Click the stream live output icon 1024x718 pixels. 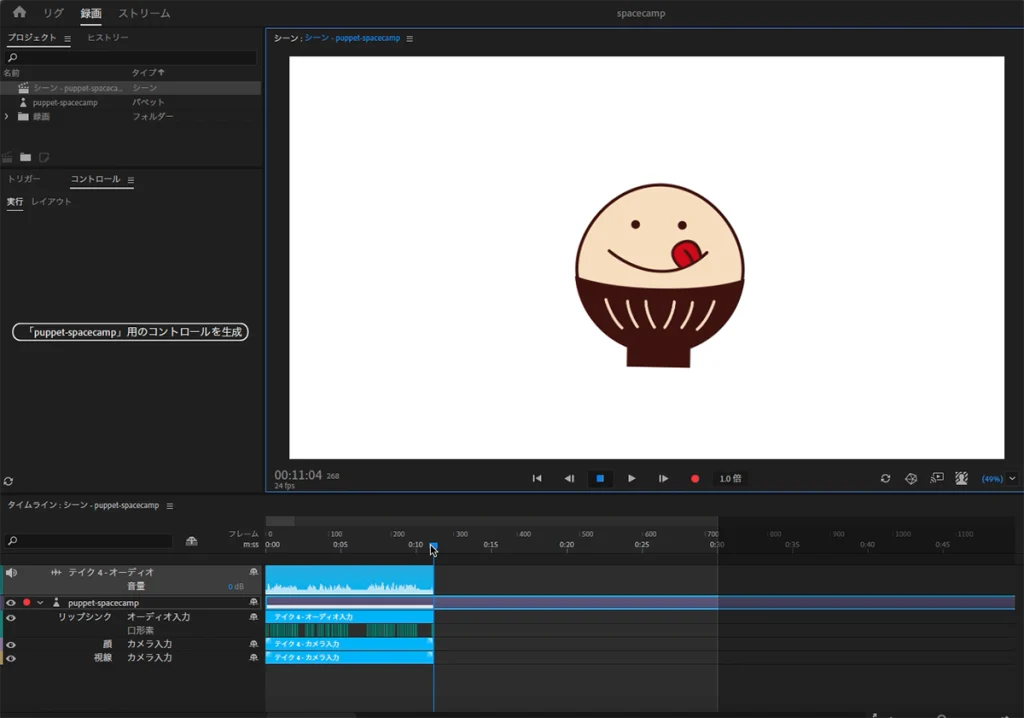[x=937, y=479]
